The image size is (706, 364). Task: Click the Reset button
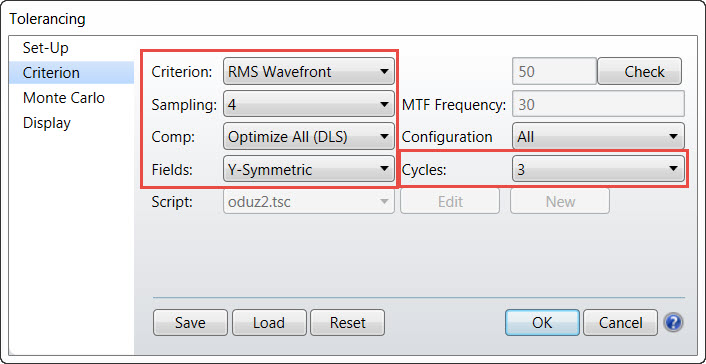(x=347, y=323)
